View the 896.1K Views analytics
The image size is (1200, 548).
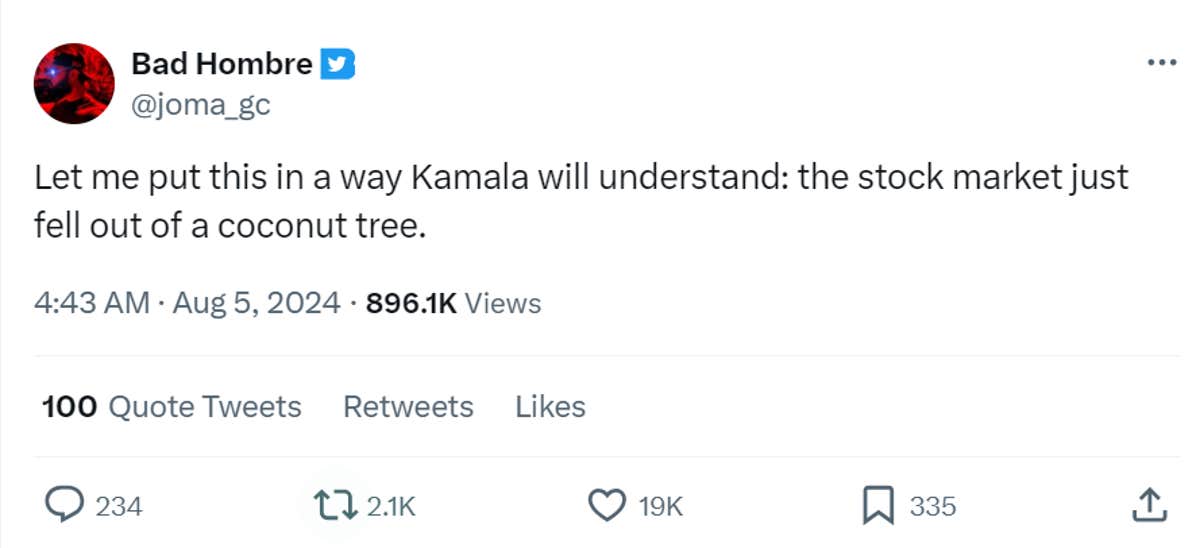[453, 303]
